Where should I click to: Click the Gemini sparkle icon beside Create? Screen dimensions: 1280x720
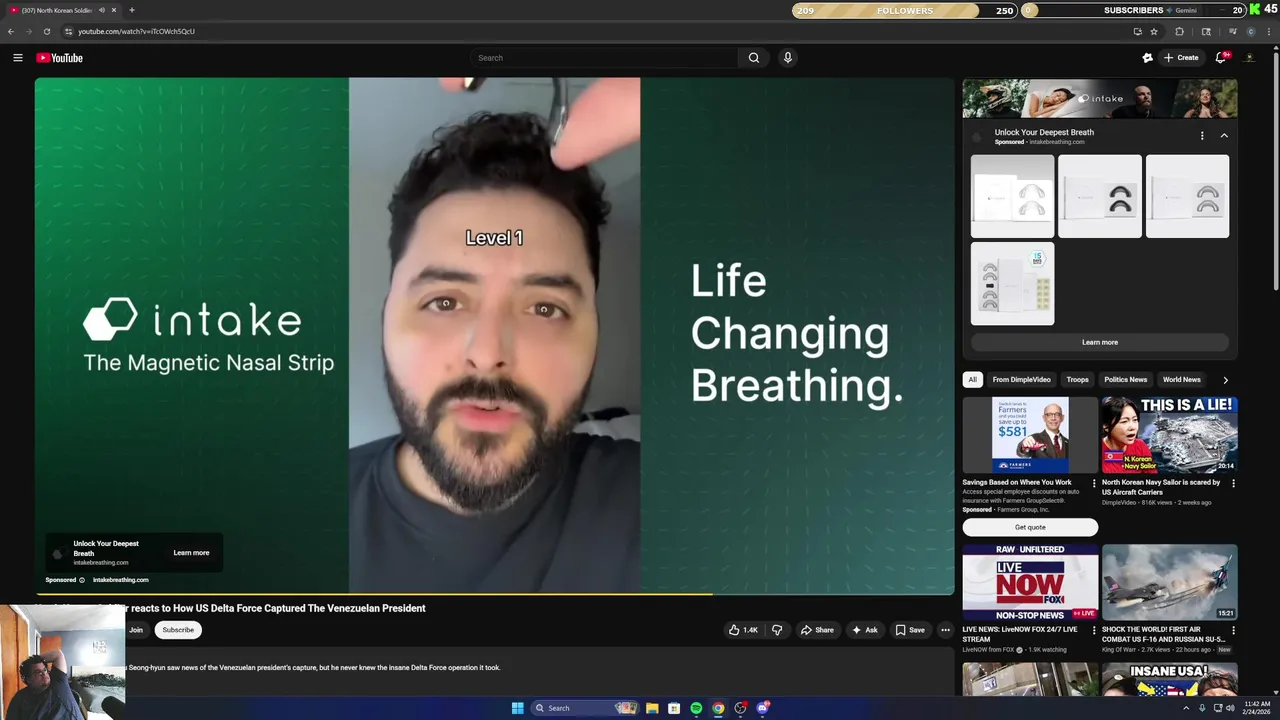(1147, 58)
